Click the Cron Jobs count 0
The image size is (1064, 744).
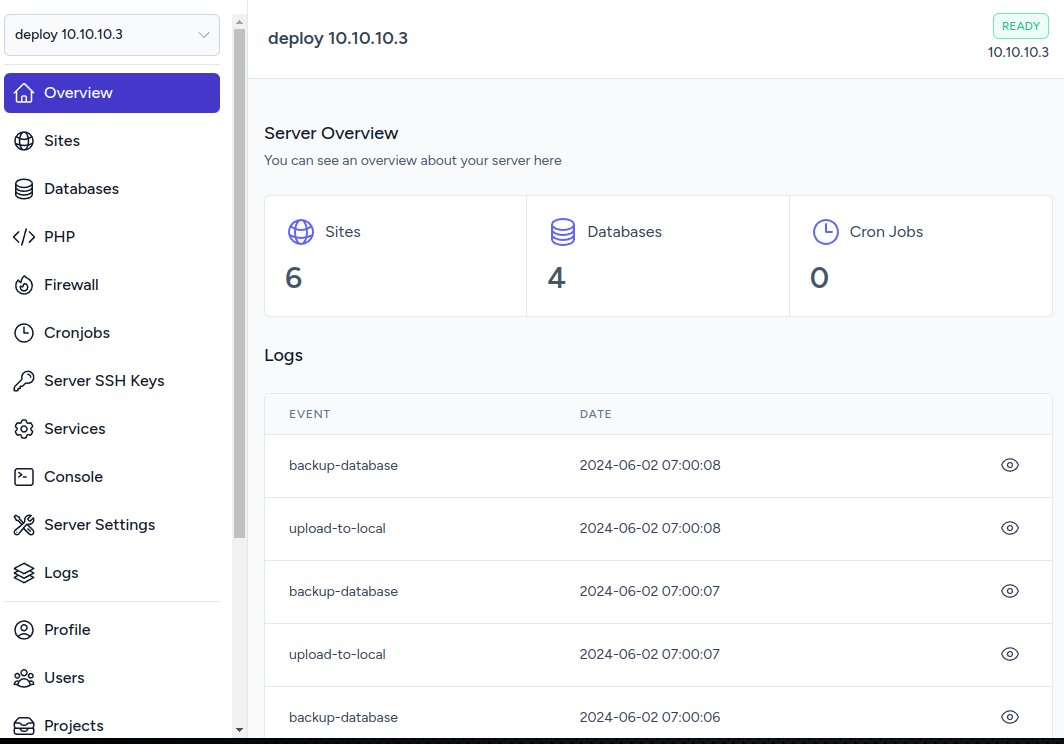(x=819, y=278)
